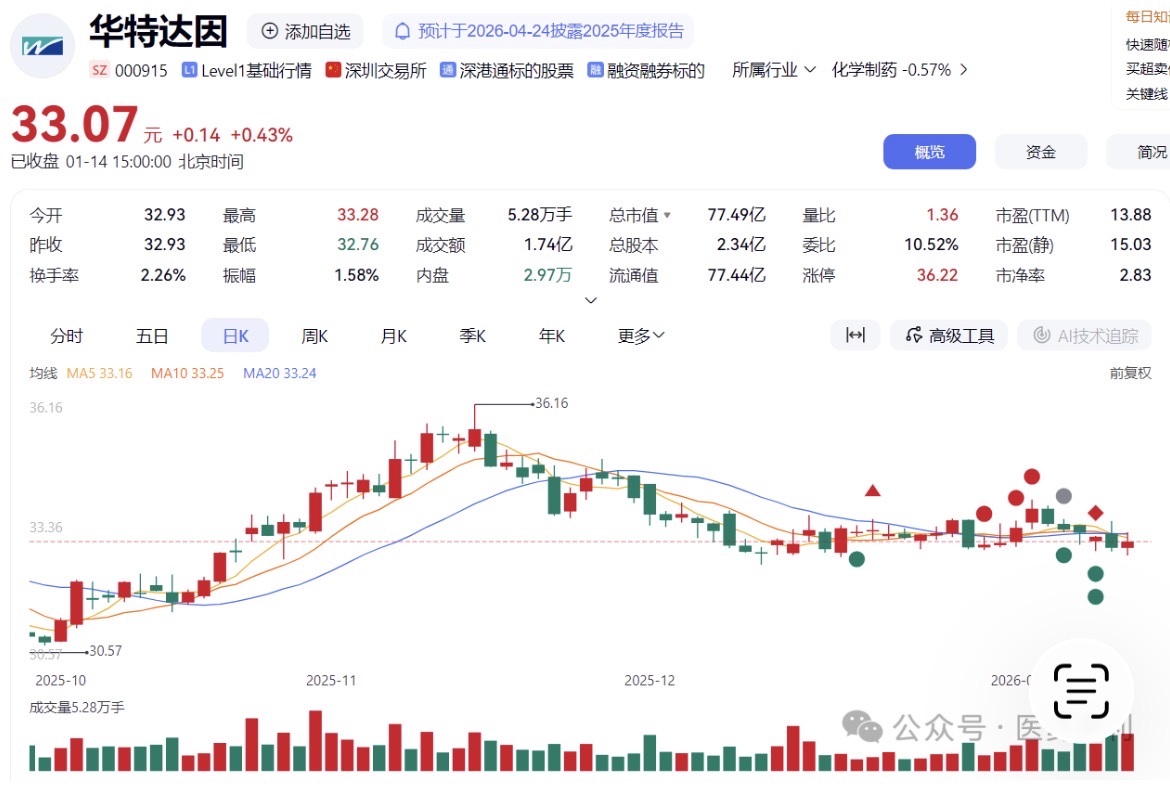Select the 周K chart tab
This screenshot has height=788, width=1170.
pyautogui.click(x=315, y=336)
